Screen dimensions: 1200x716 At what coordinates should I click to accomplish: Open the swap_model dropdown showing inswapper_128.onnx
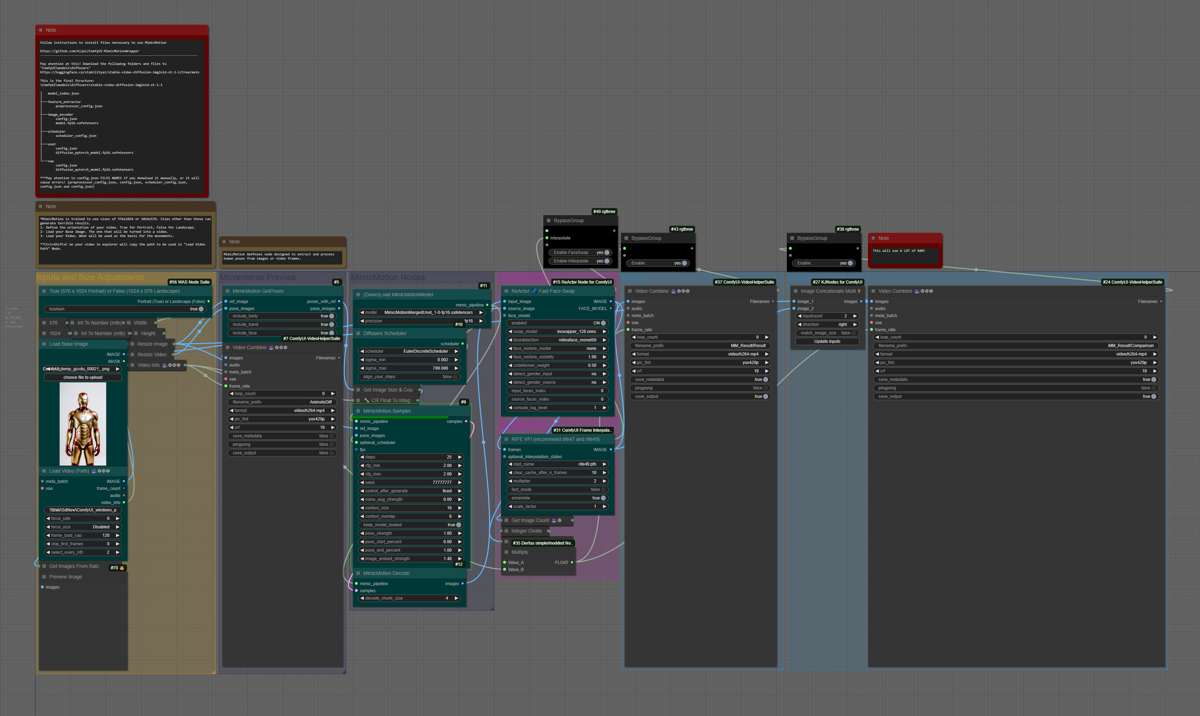pos(557,331)
